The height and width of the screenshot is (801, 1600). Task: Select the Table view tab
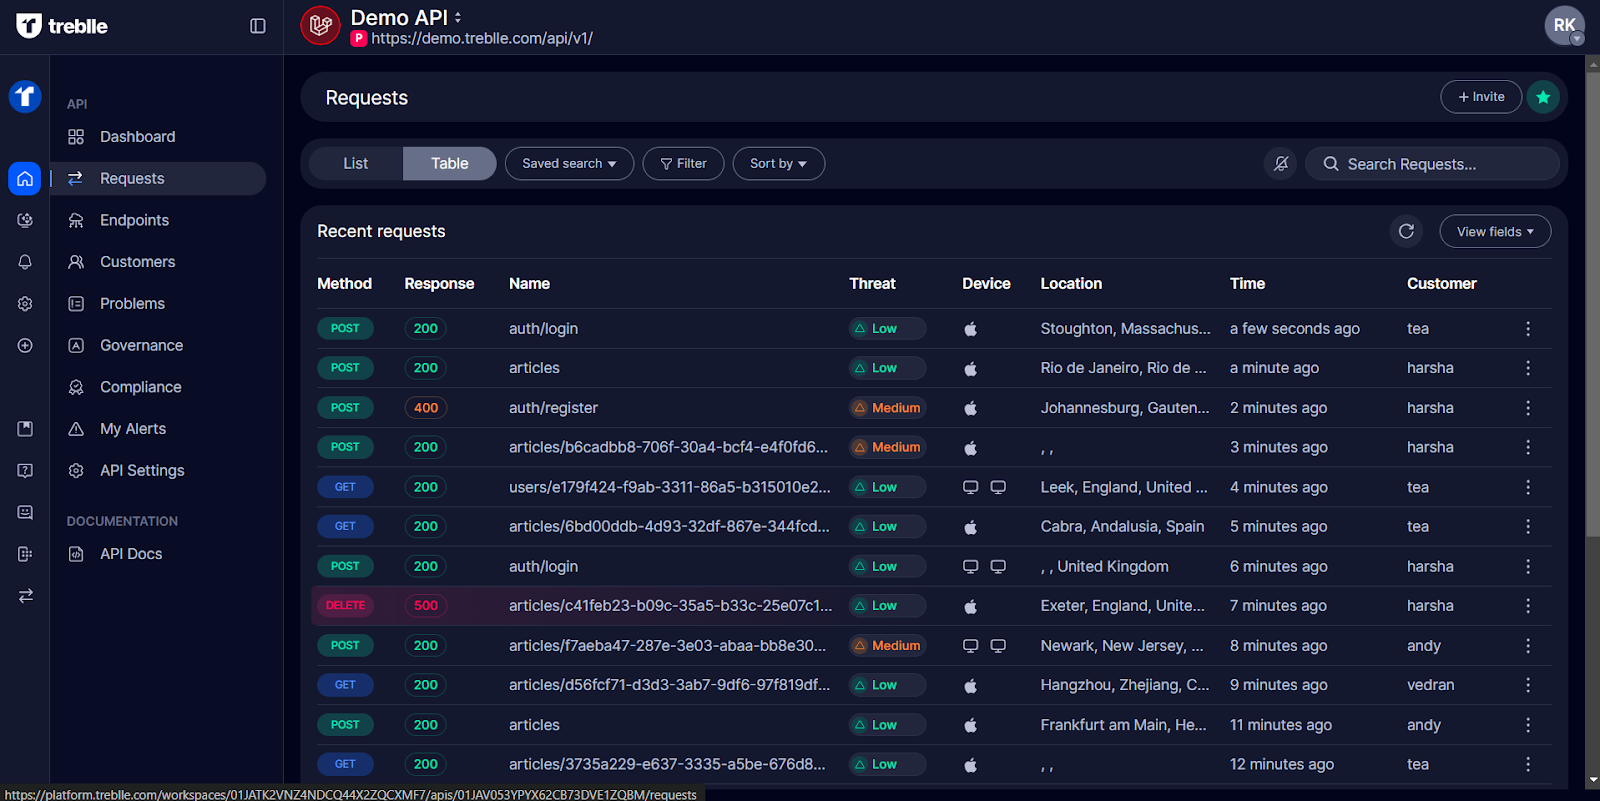point(450,164)
